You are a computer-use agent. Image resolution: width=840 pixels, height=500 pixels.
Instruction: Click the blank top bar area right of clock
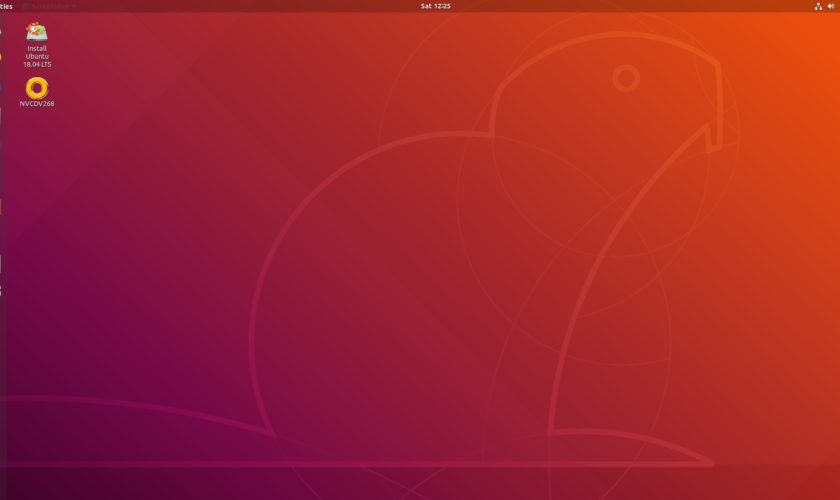[x=620, y=6]
